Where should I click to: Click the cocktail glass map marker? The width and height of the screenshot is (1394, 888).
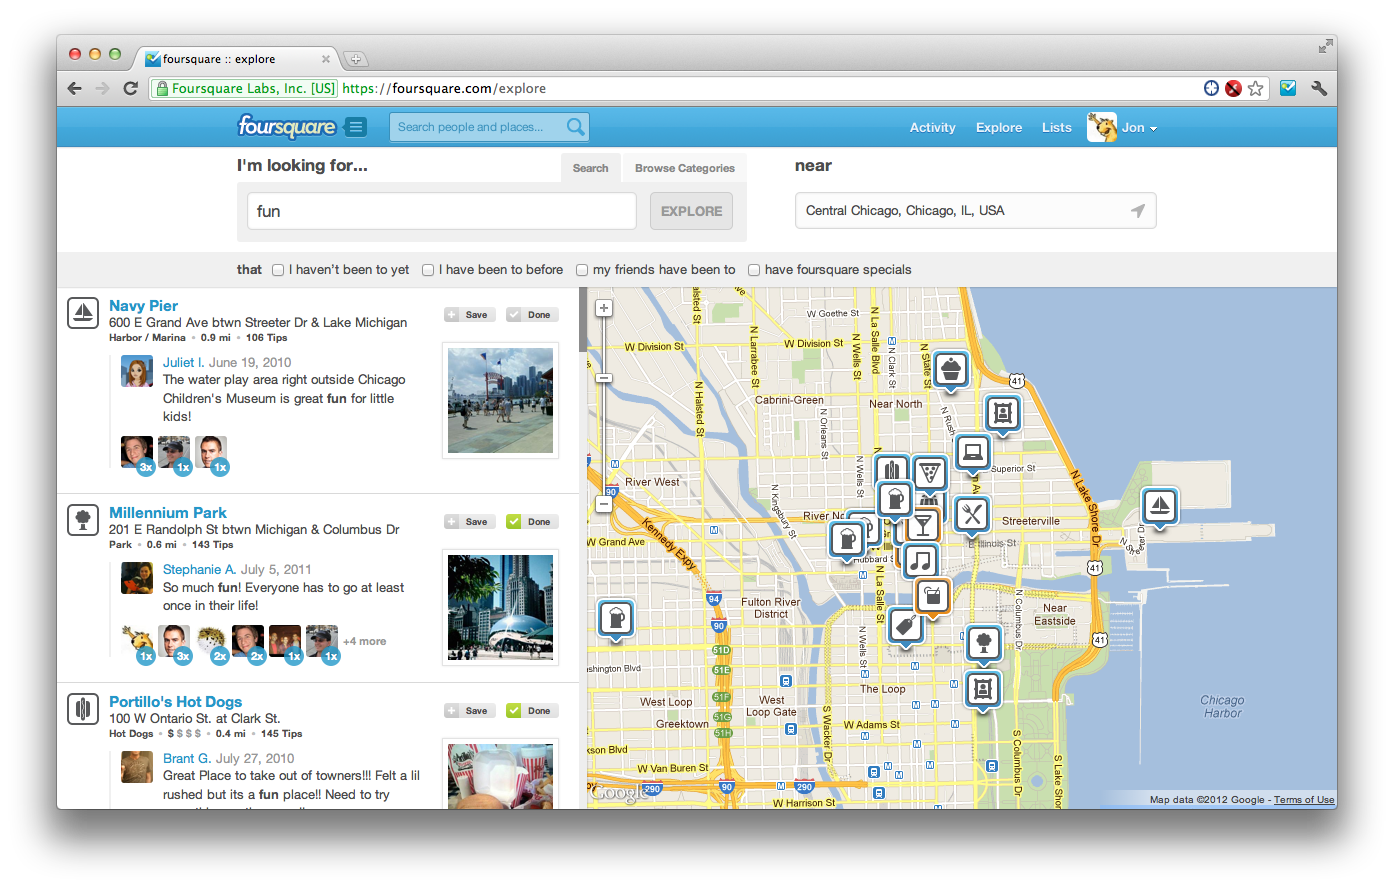point(922,524)
